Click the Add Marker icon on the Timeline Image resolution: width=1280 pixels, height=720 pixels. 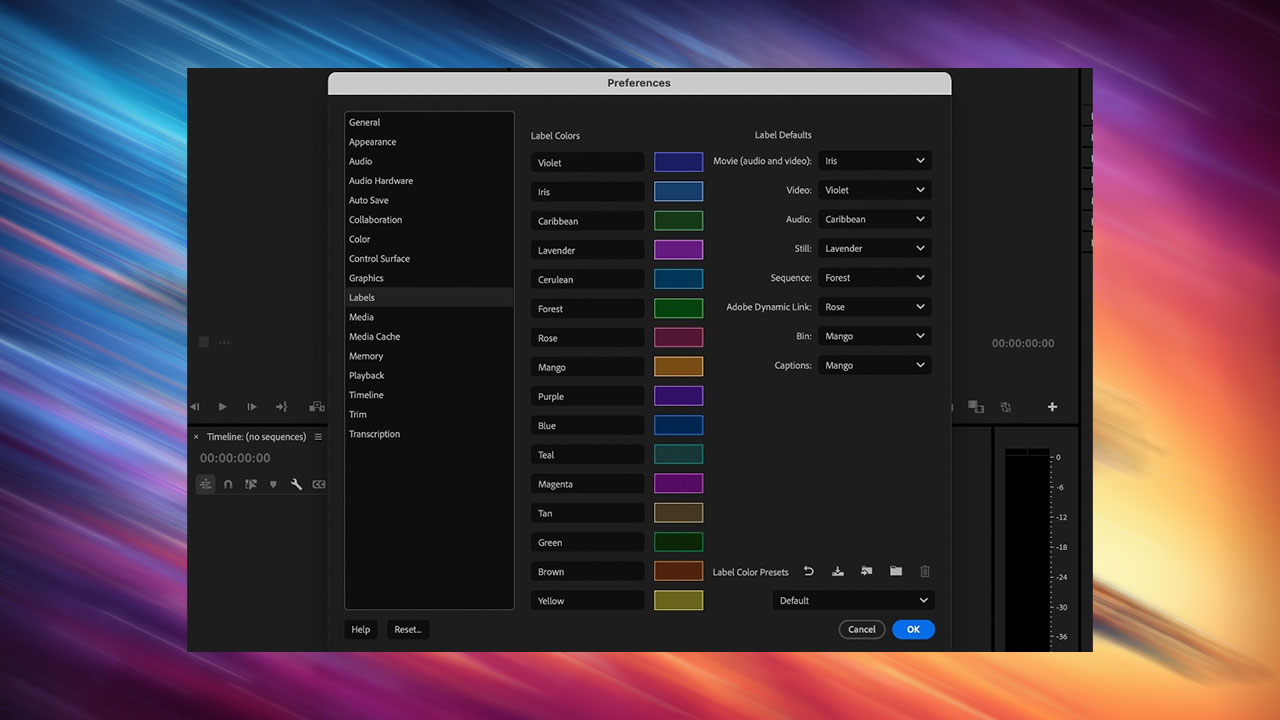pos(273,484)
